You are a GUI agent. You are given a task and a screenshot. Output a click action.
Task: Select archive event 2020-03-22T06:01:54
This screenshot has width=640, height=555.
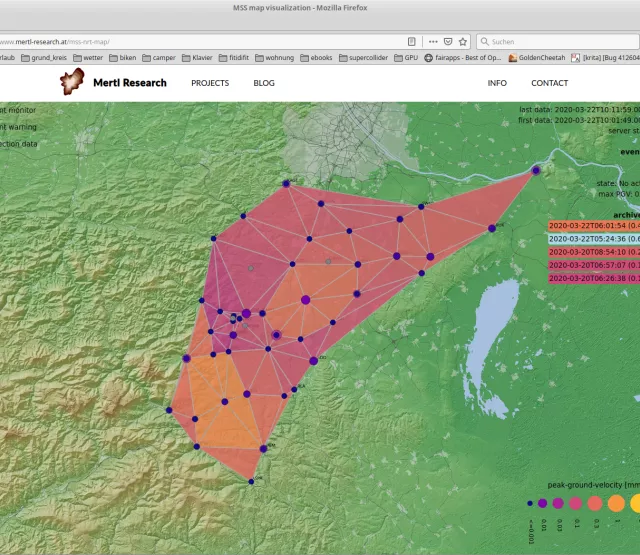pyautogui.click(x=594, y=227)
